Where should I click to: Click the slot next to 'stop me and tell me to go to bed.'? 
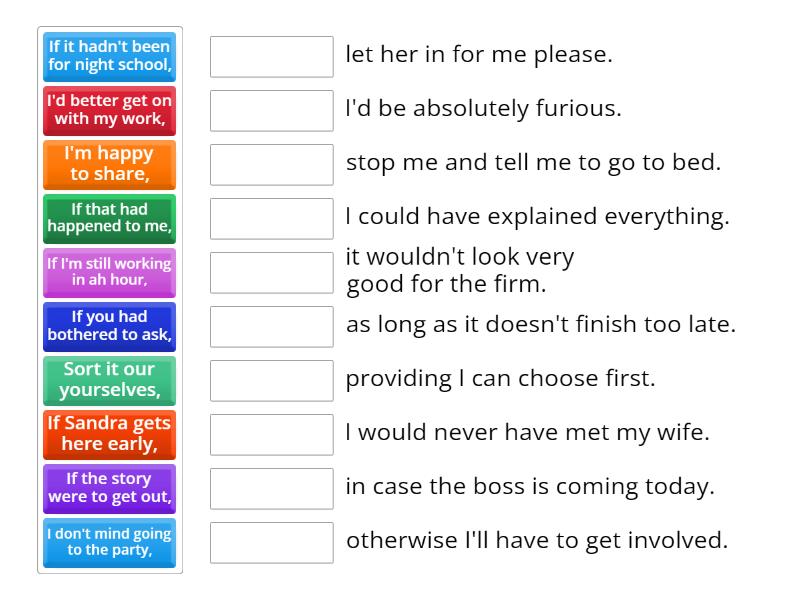[x=271, y=164]
